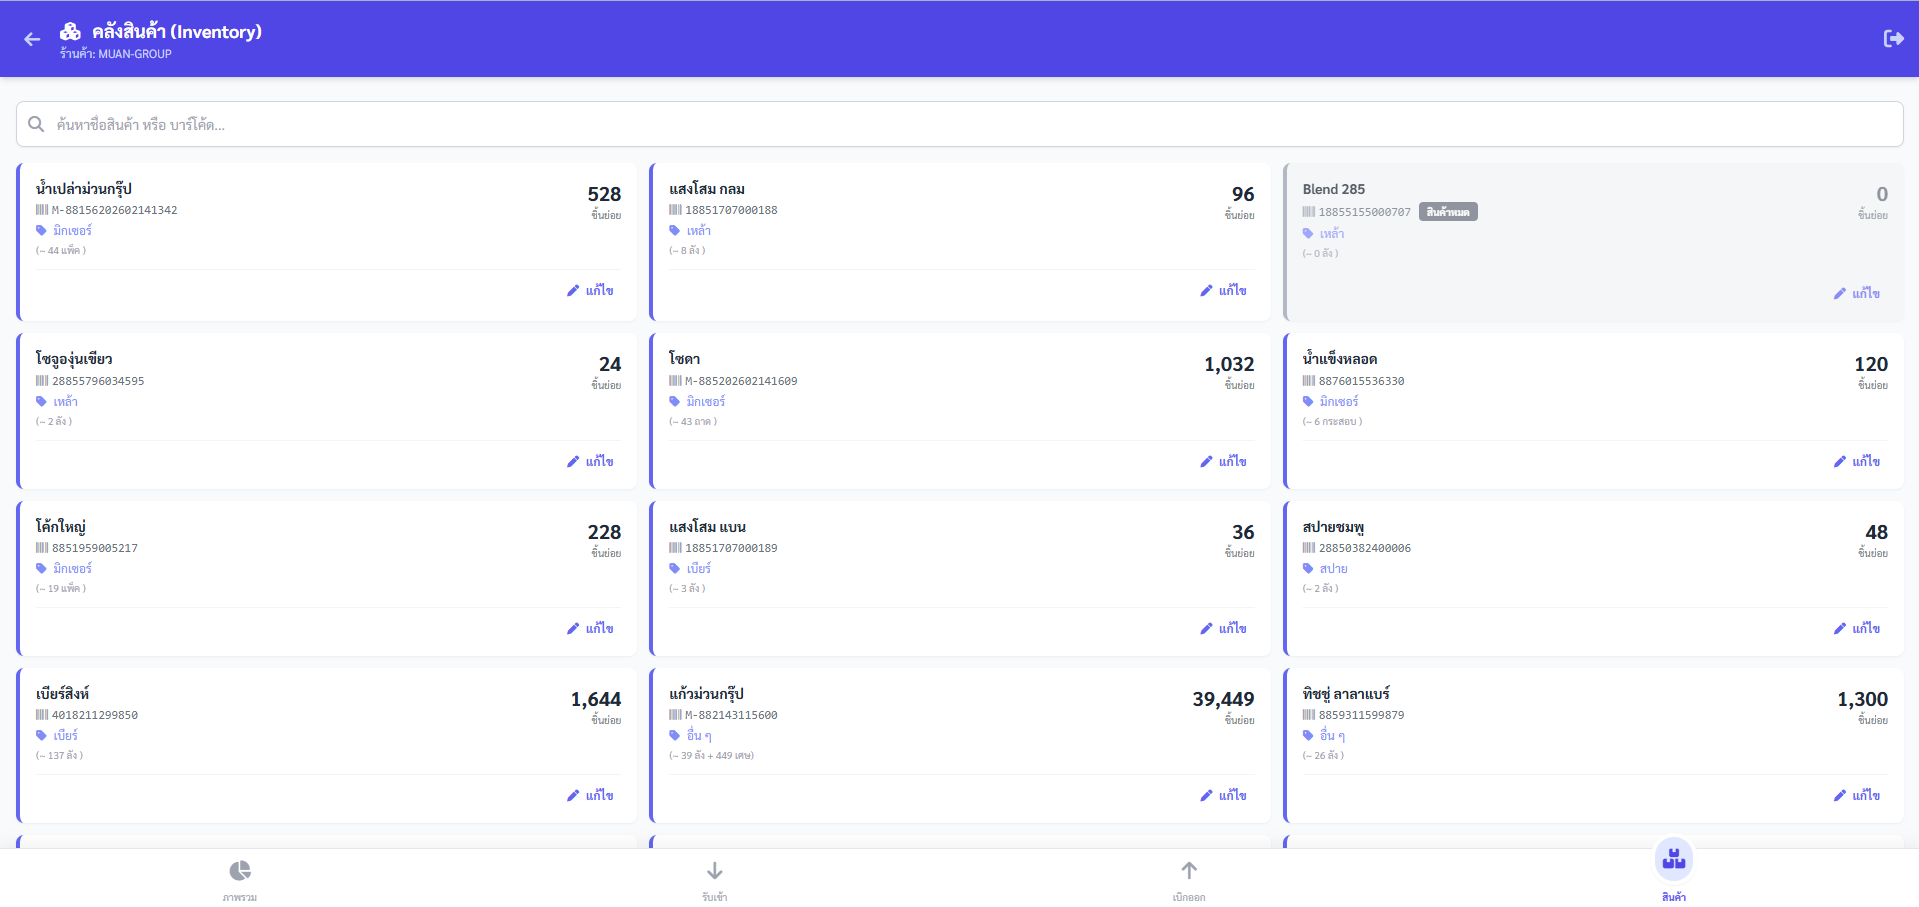
Task: Click the barcode icon beside 18851707000189
Action: pyautogui.click(x=675, y=548)
